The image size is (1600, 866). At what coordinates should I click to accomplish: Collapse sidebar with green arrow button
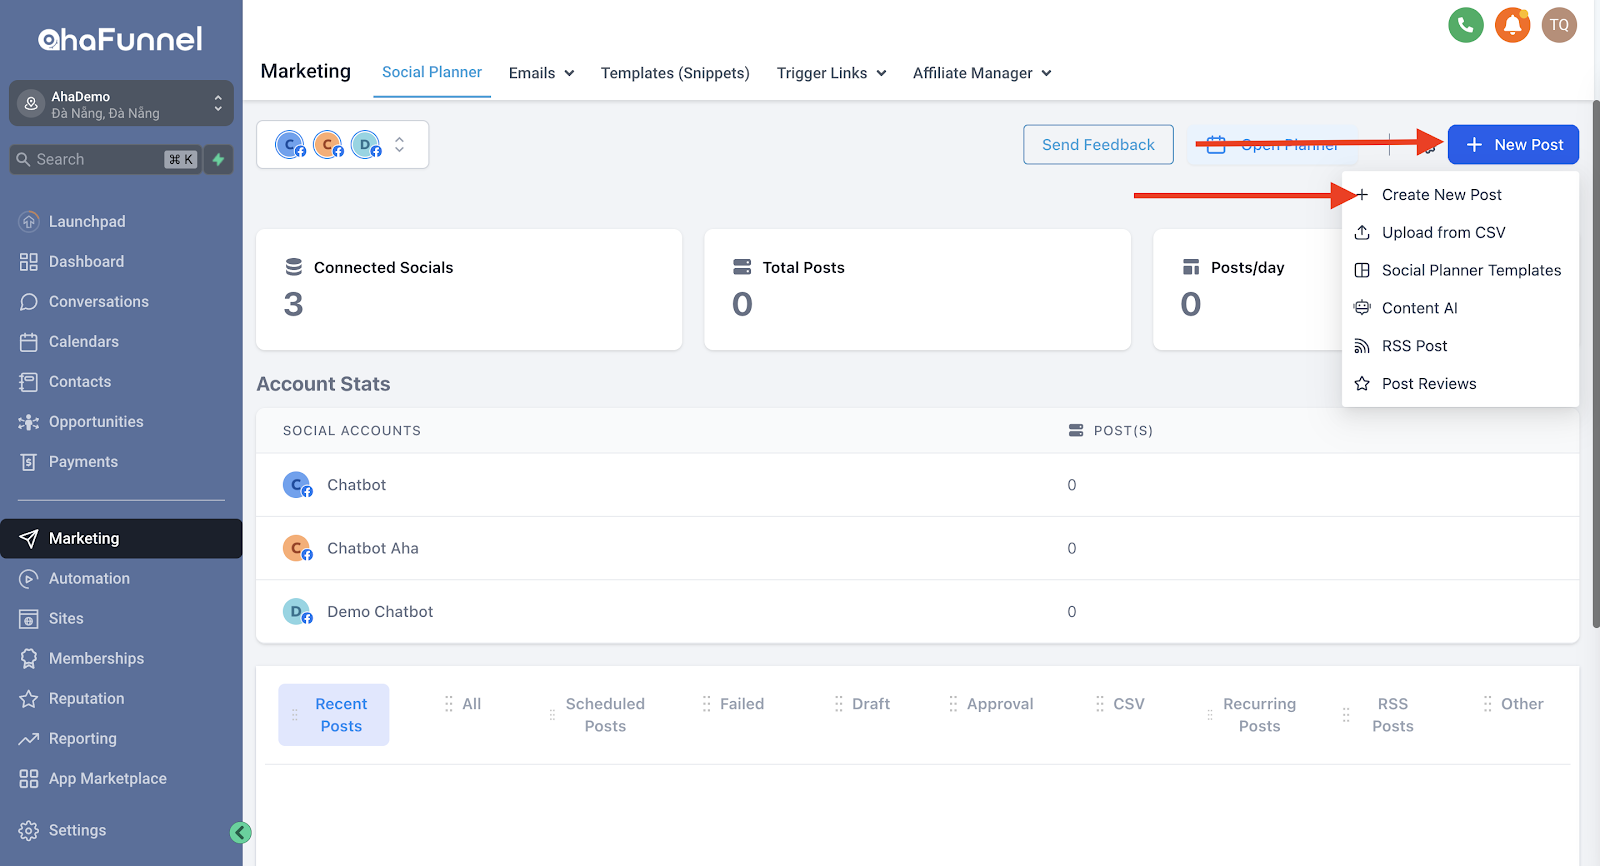pyautogui.click(x=240, y=832)
